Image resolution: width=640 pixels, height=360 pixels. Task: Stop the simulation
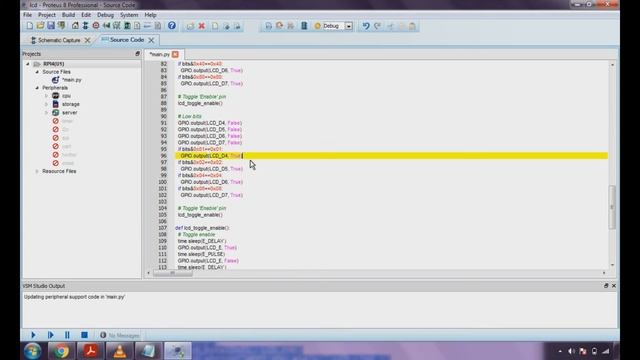click(x=84, y=335)
